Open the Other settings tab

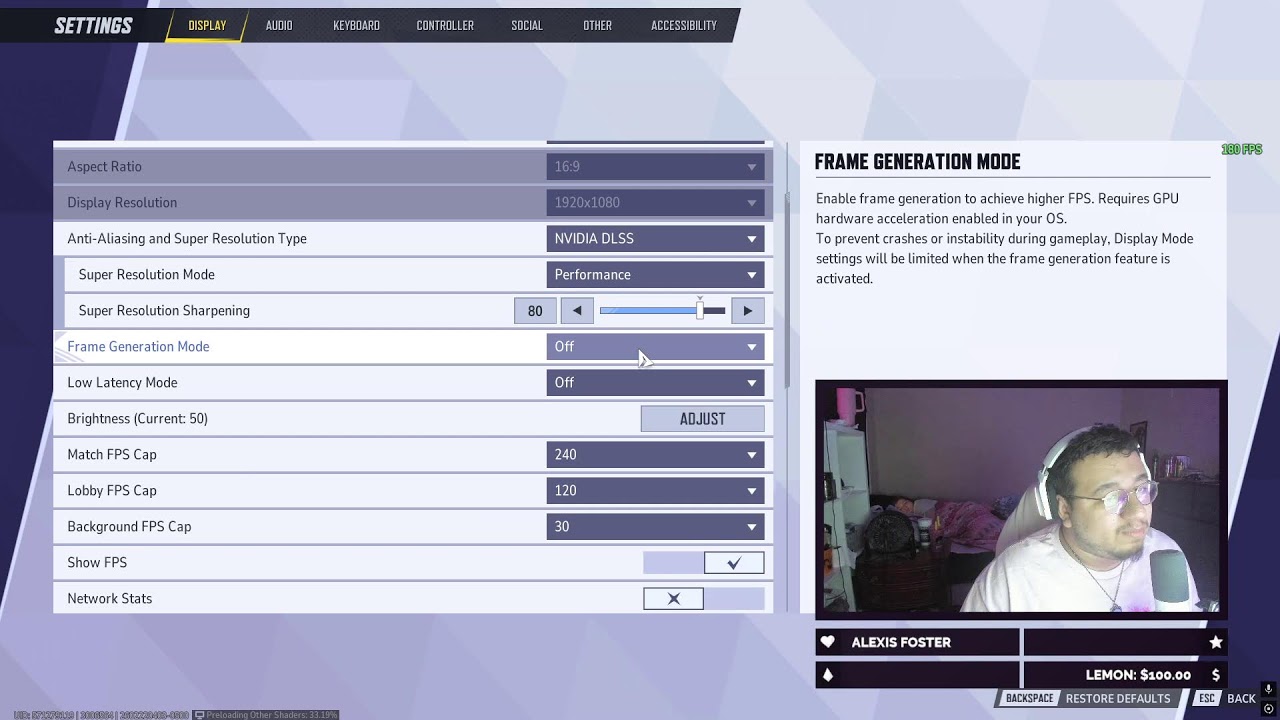[x=597, y=25]
